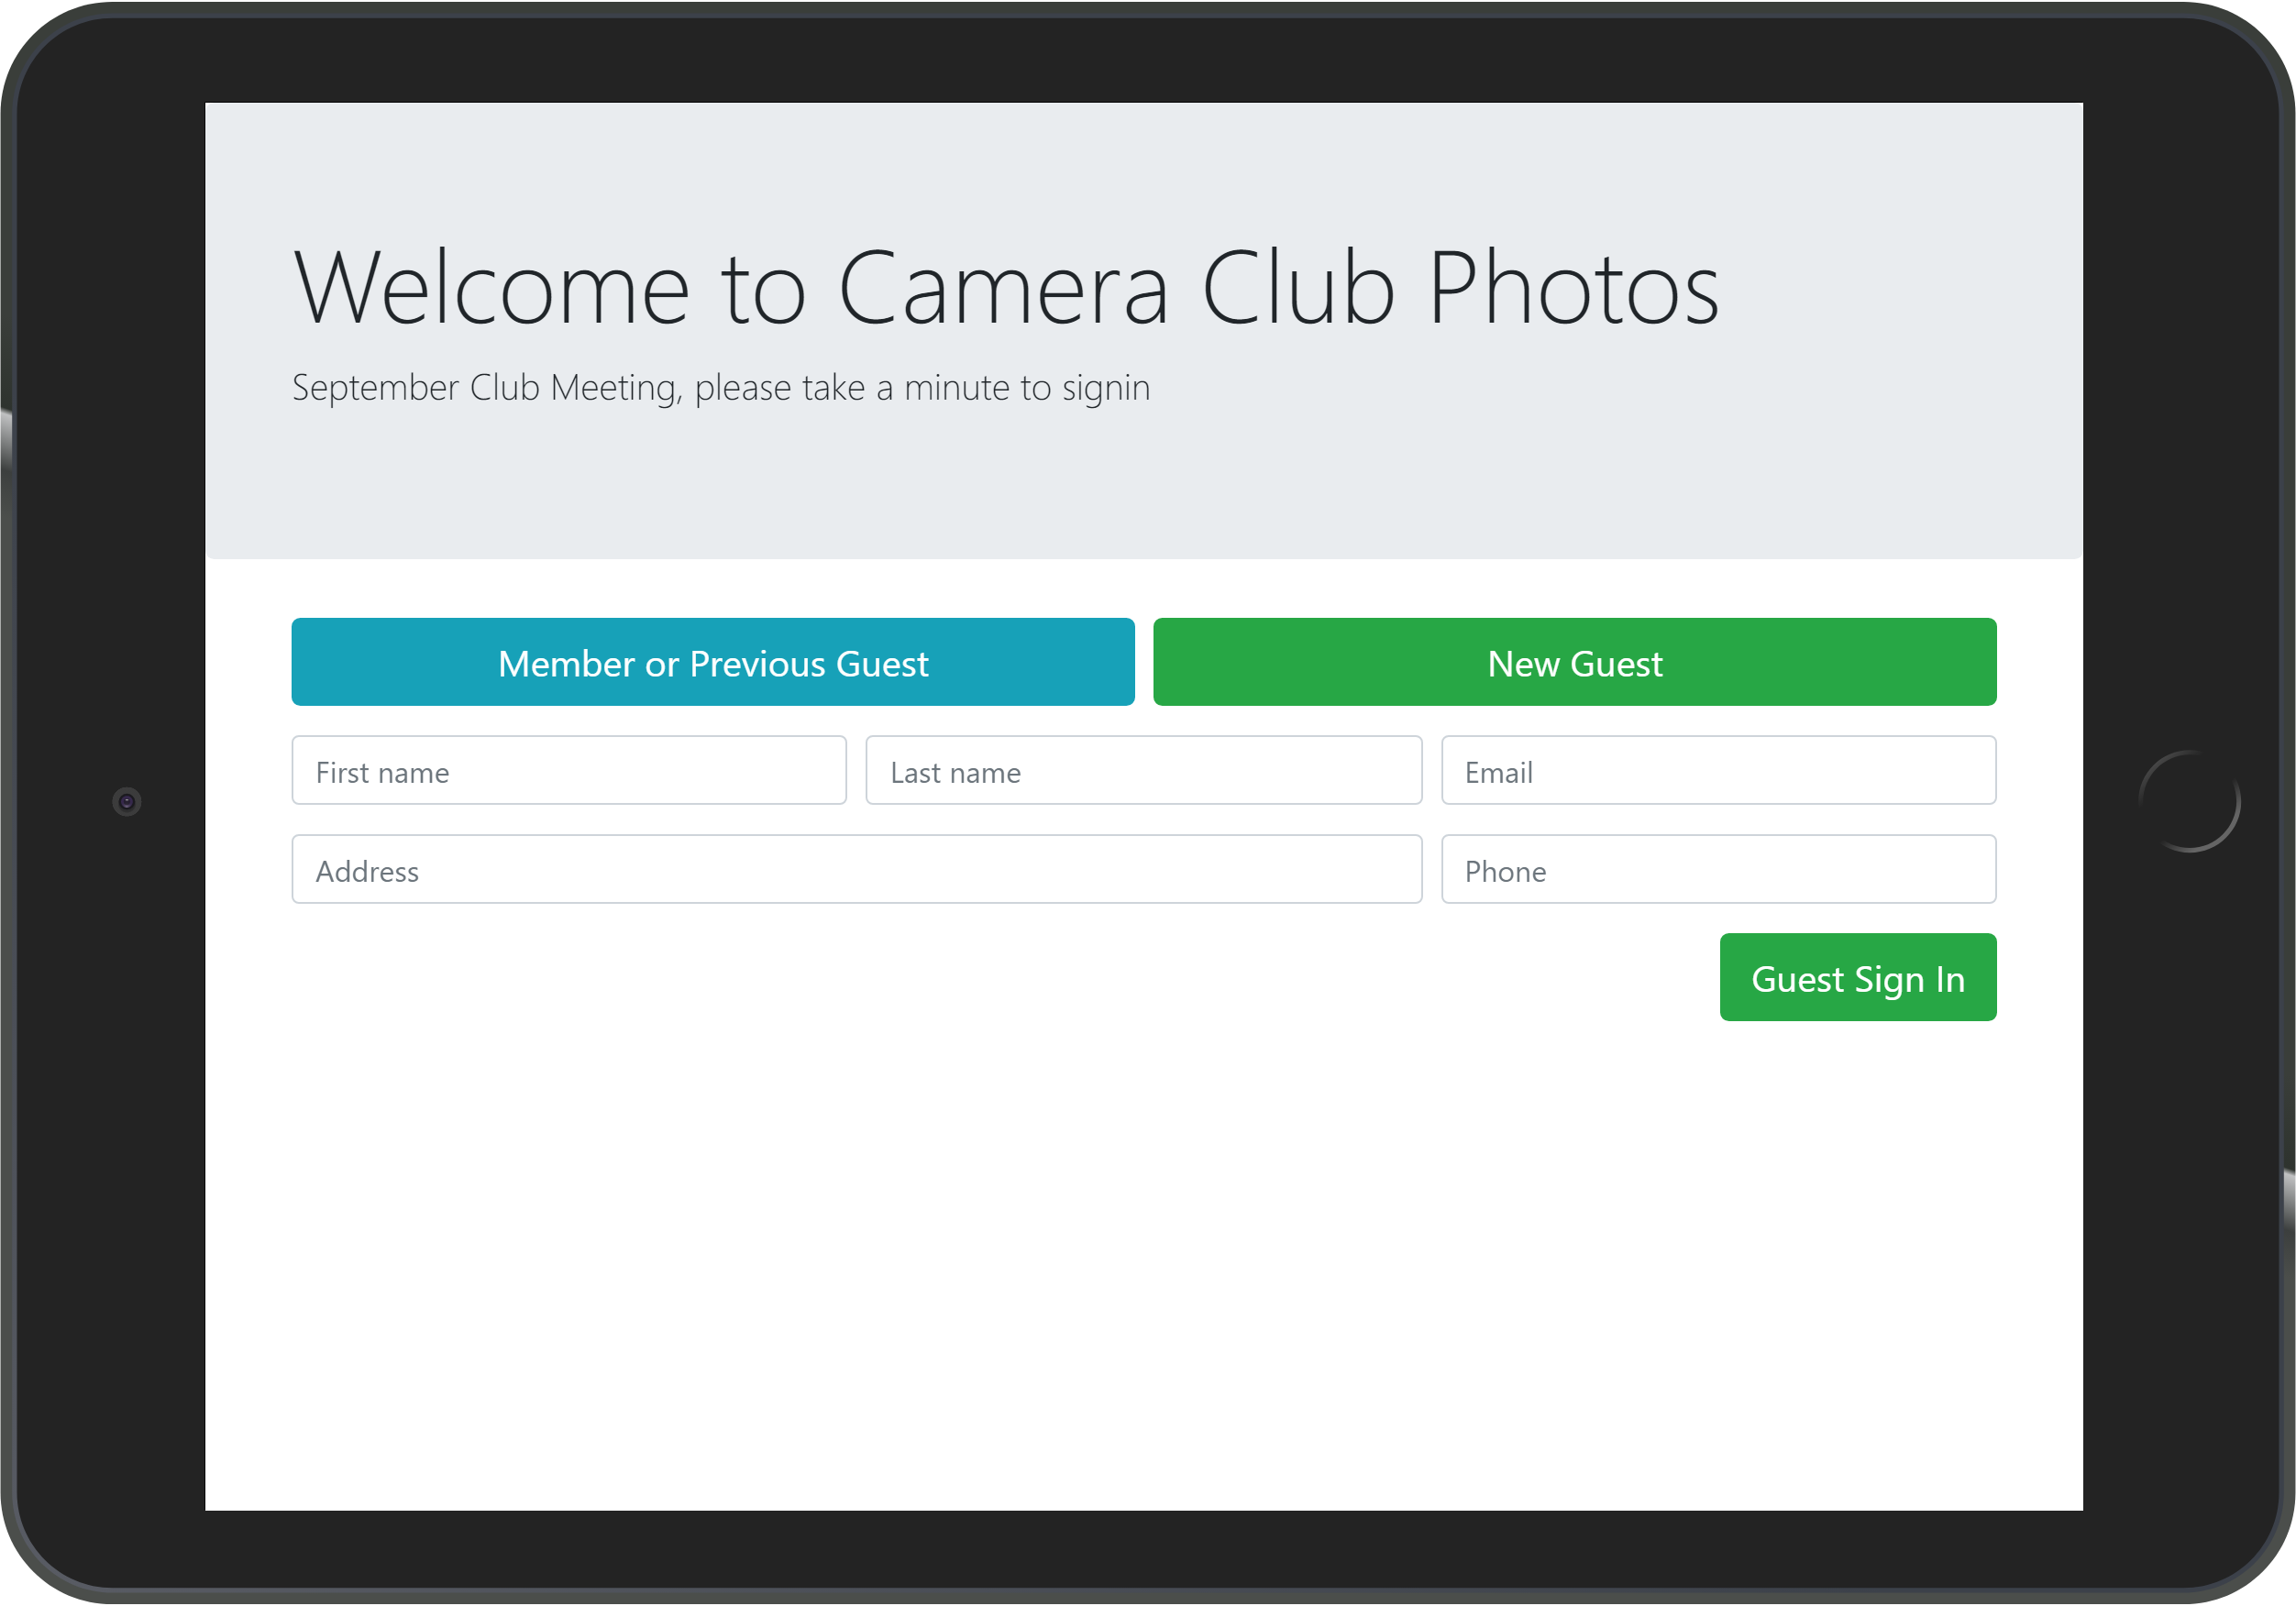The height and width of the screenshot is (1606, 2296).
Task: Select the Phone input field
Action: click(1717, 870)
